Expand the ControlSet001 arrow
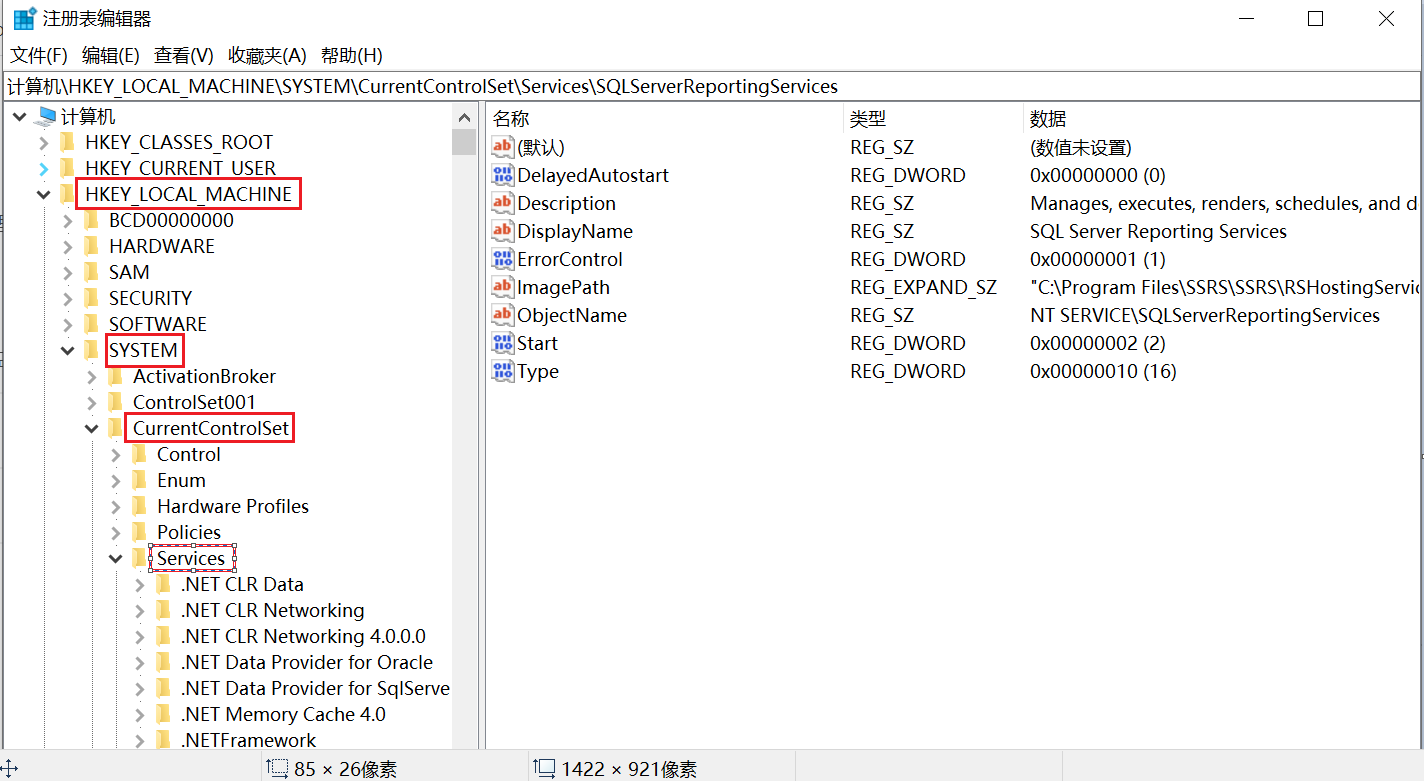Screen dimensions: 1424x781 coord(91,402)
